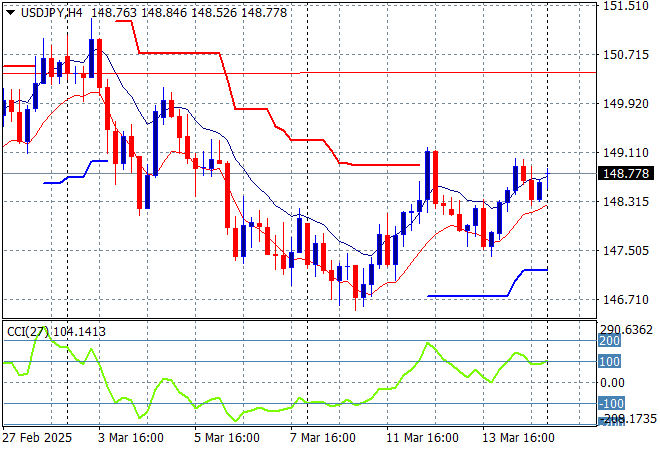This screenshot has width=660, height=450.
Task: Click the 150.715 price axis label
Action: pos(627,55)
